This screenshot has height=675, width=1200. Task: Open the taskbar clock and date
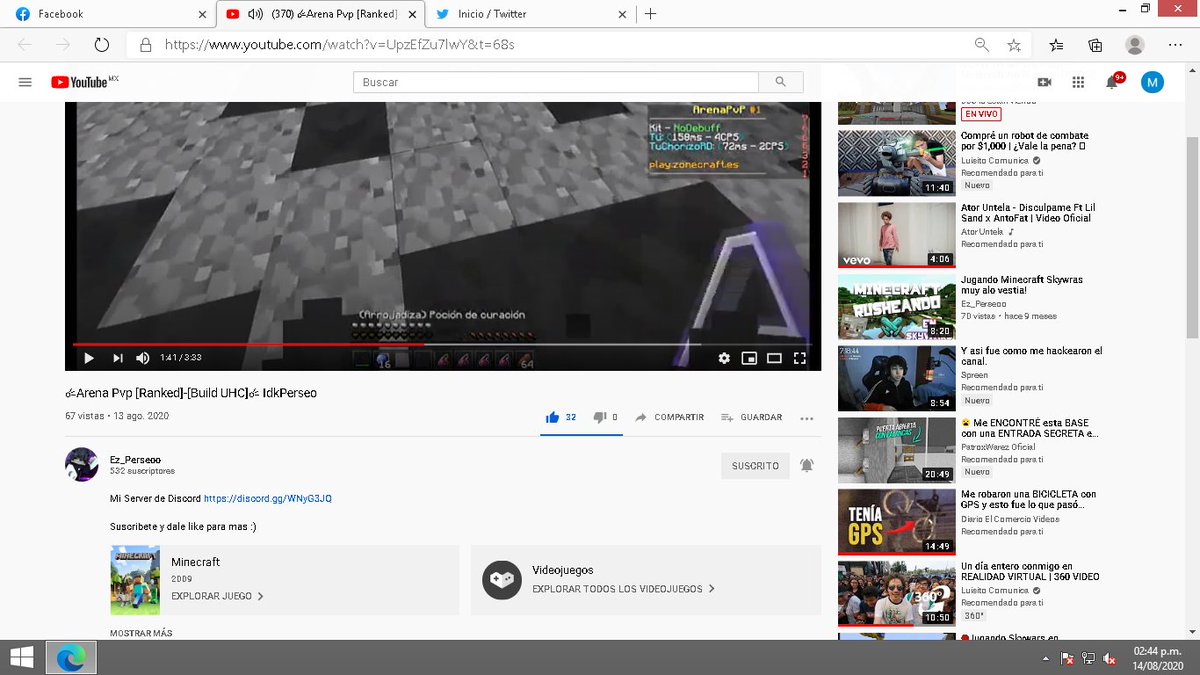tap(1160, 658)
